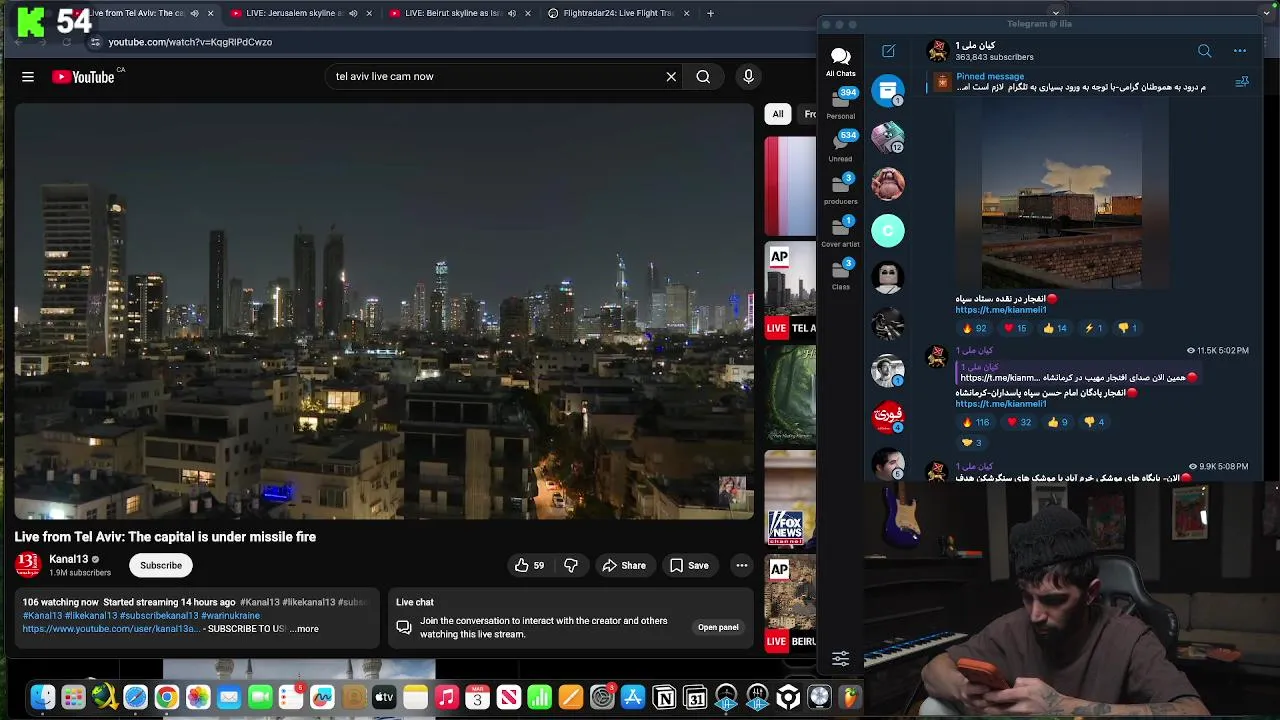Open the AP LIVE BEIRUT recommended thumbnail
The image size is (1280, 720).
[x=790, y=603]
